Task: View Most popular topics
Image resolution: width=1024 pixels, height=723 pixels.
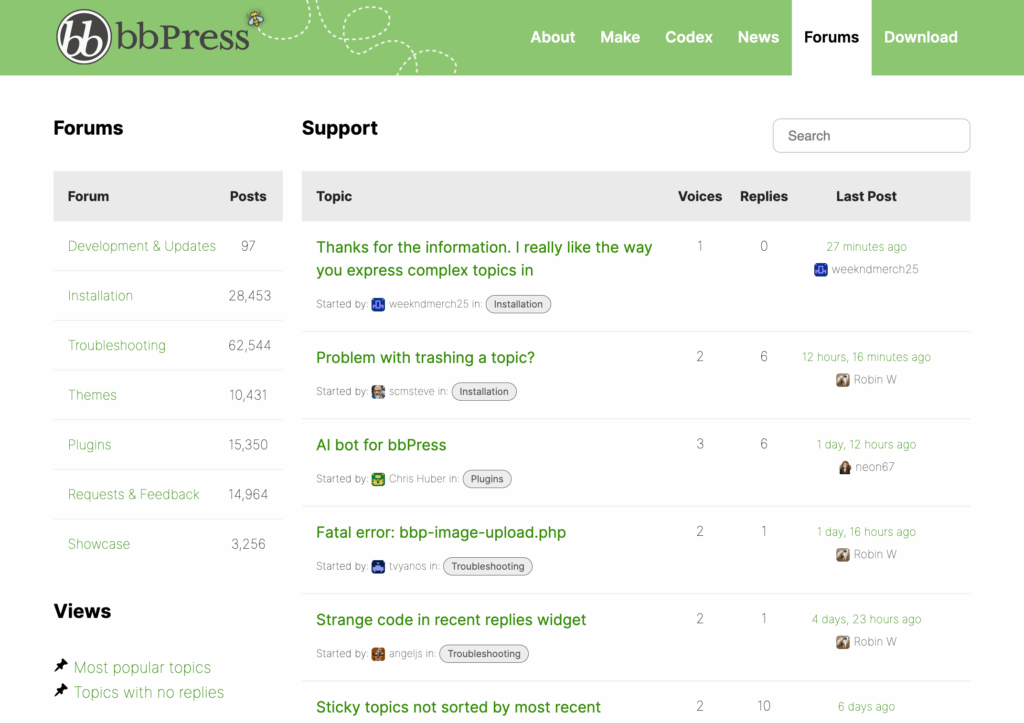Action: point(144,667)
